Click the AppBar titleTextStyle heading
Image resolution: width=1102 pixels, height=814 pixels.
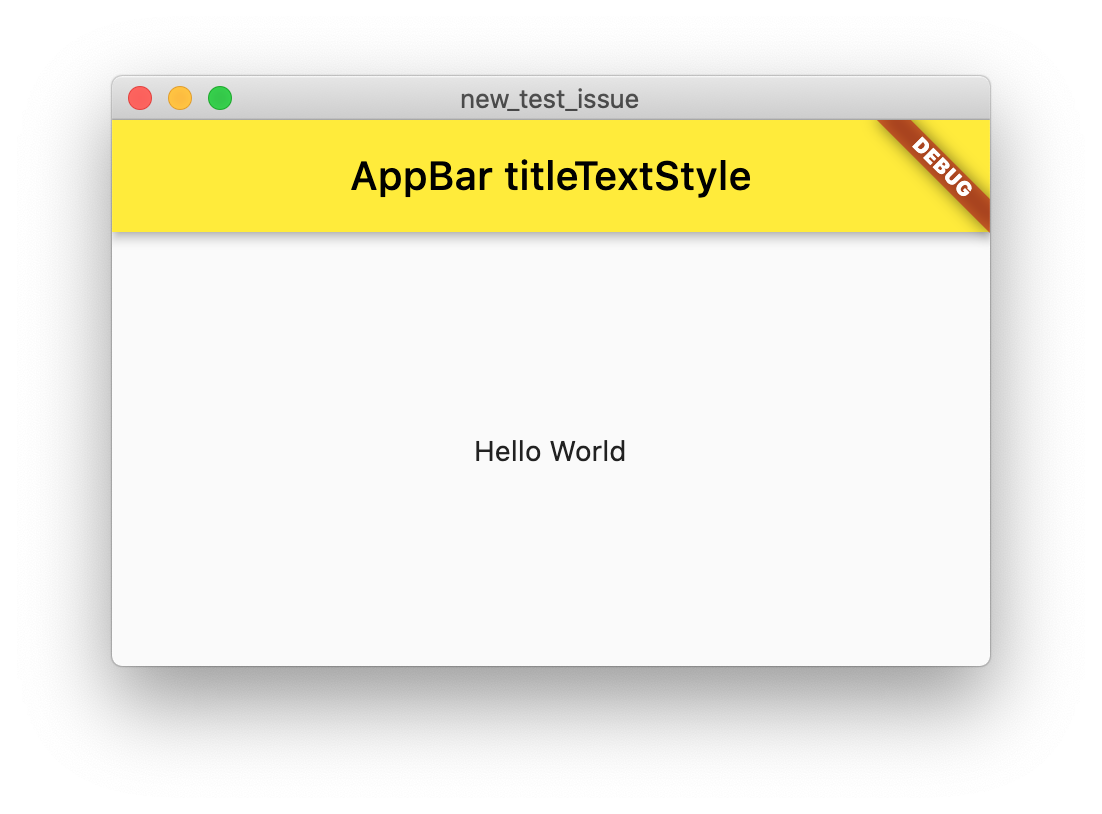tap(551, 176)
